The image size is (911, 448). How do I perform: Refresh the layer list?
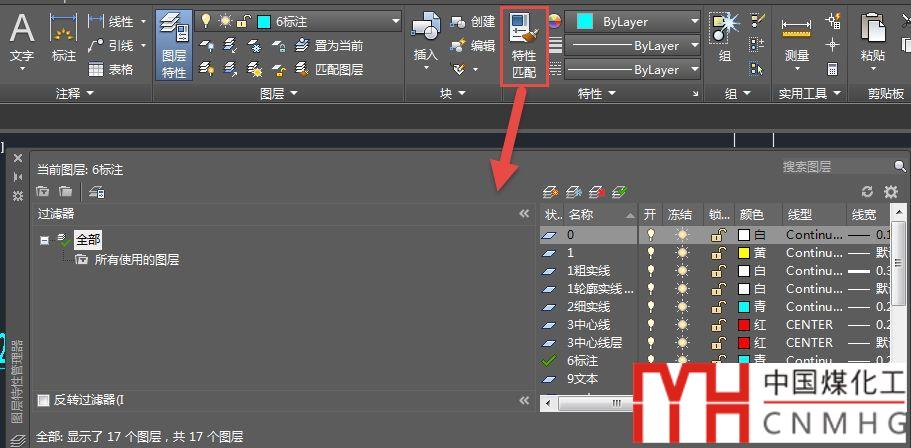click(867, 192)
